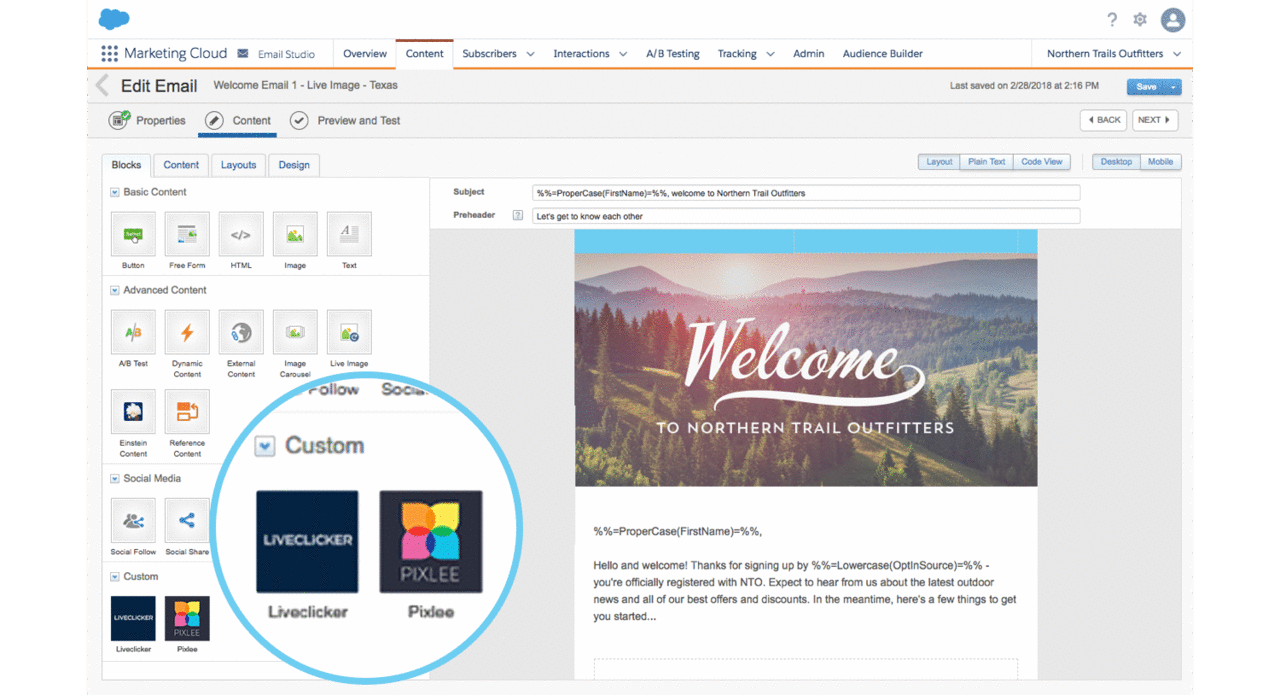Select the Content panel tab
This screenshot has width=1280, height=695.
pos(181,165)
